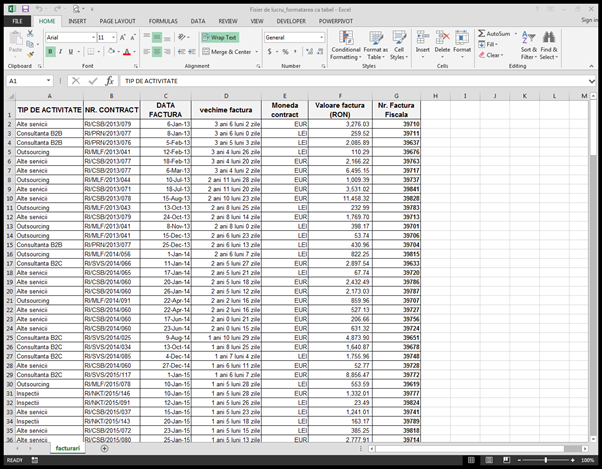602x469 pixels.
Task: Open the Format as Table gallery
Action: point(375,45)
